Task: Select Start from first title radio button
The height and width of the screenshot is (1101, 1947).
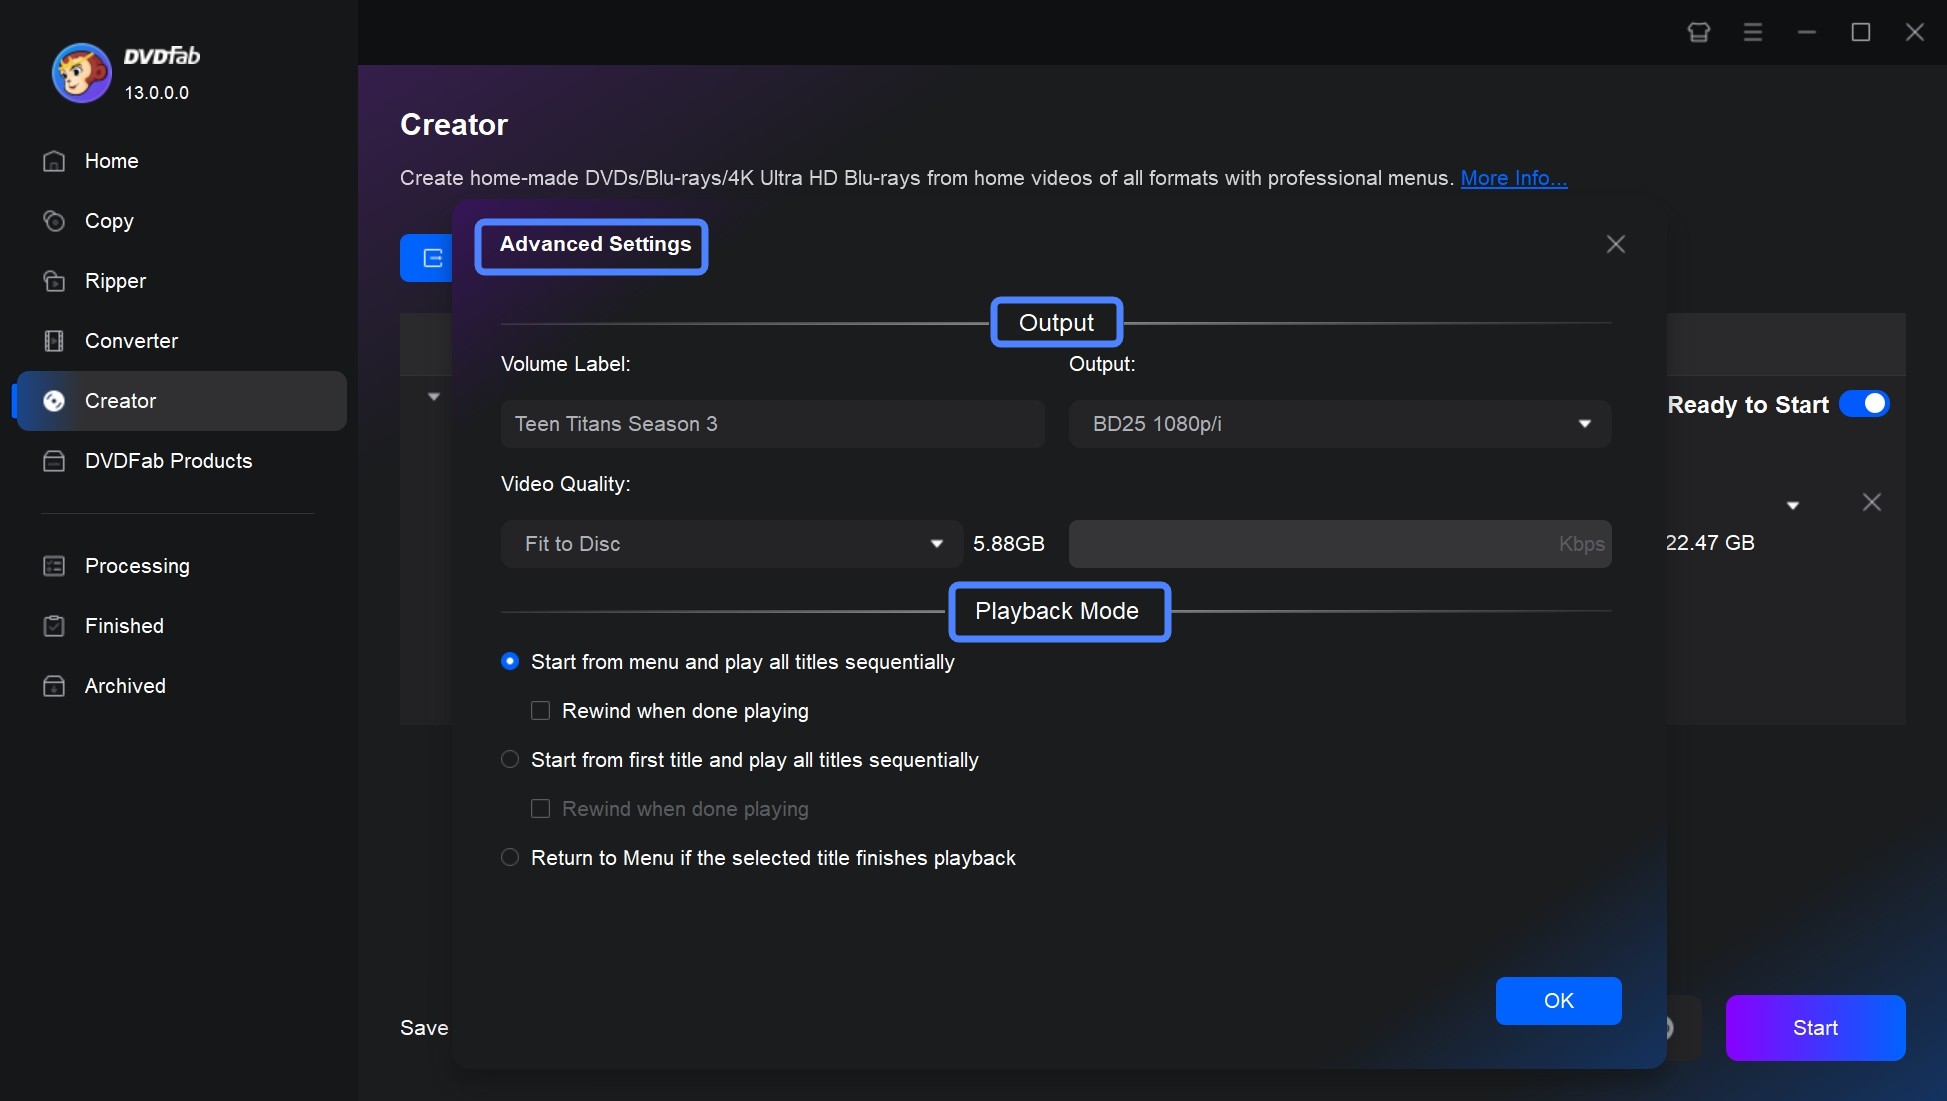Action: (x=509, y=759)
